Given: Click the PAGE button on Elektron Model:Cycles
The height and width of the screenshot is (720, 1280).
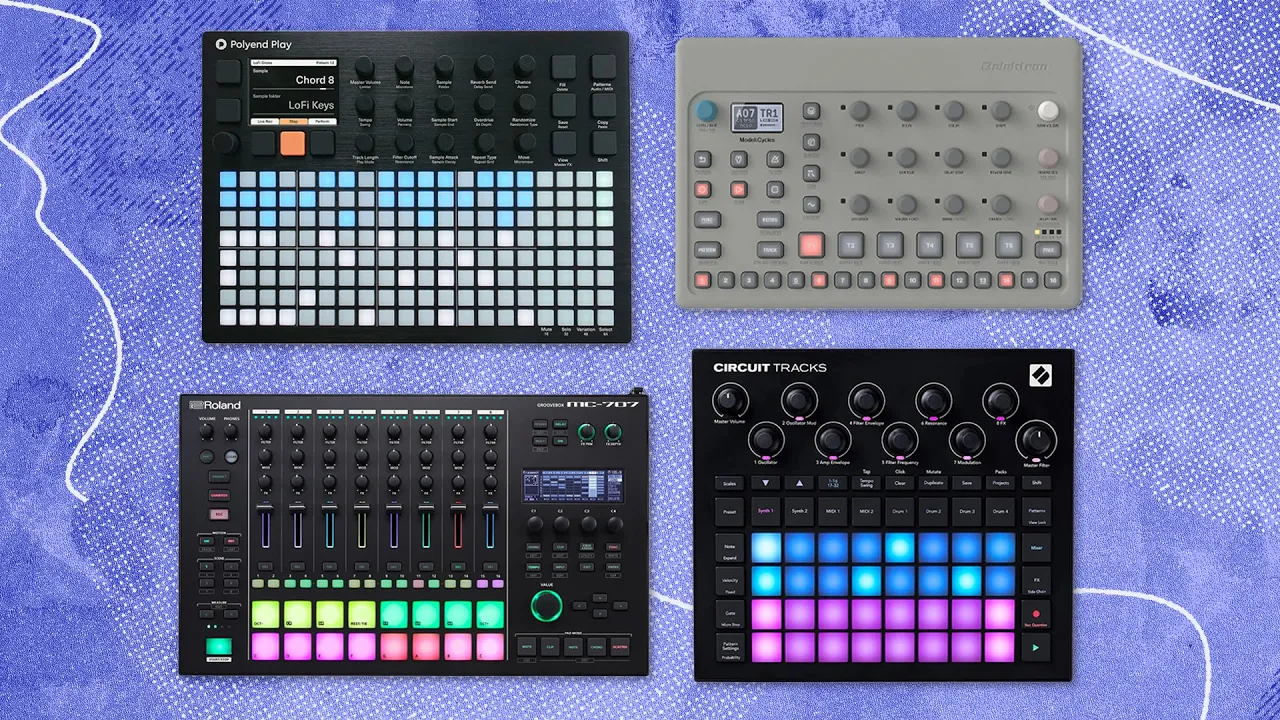Looking at the screenshot, I should click(x=1048, y=250).
